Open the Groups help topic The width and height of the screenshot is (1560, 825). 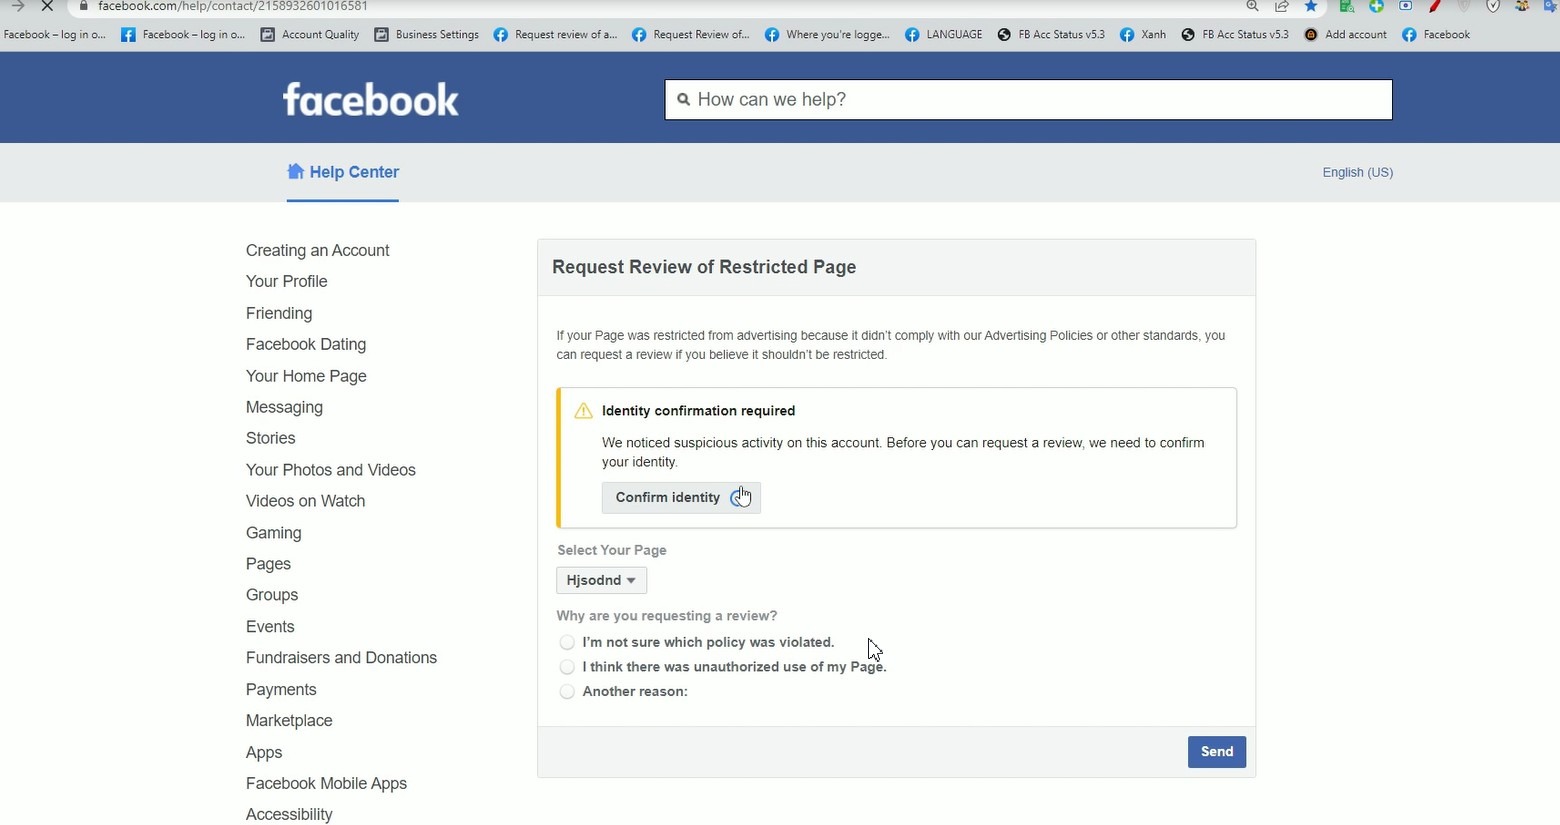272,595
